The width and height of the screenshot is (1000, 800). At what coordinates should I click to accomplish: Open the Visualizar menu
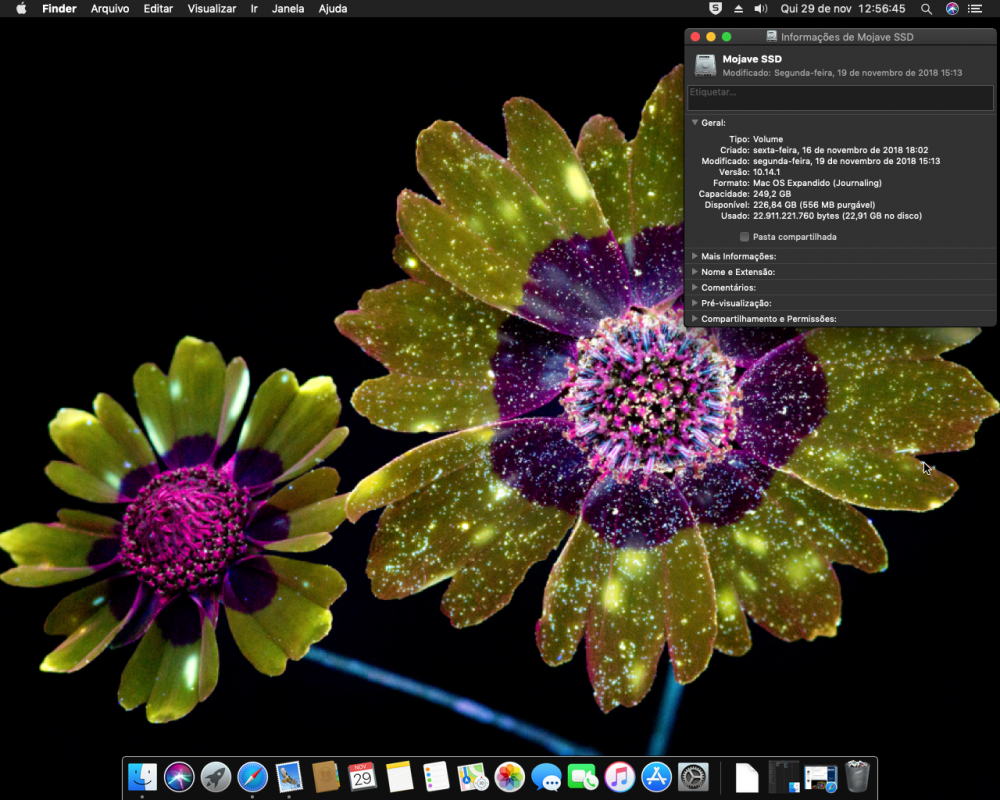(x=212, y=9)
